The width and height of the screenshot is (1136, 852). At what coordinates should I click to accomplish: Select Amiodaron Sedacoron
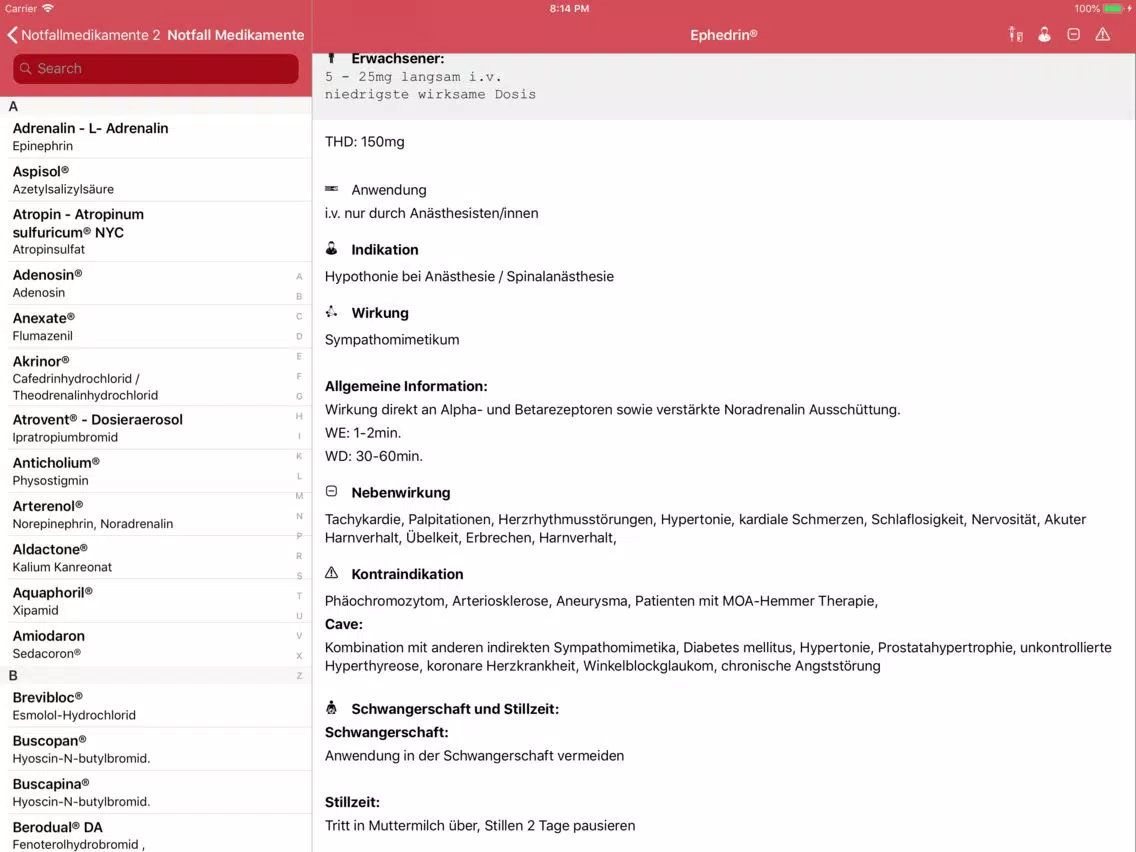[x=156, y=645]
